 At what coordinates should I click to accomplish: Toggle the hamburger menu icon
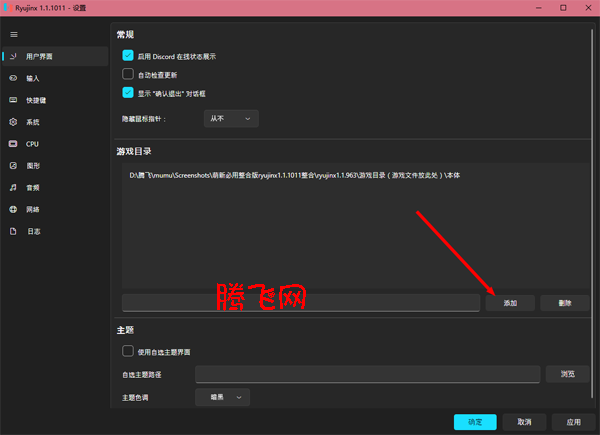pos(14,35)
